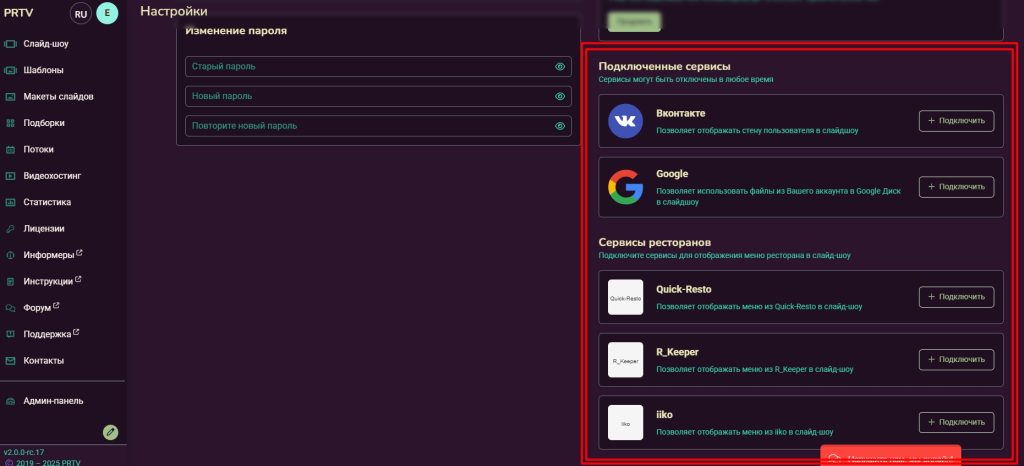Open the Лицензии page
The height and width of the screenshot is (466, 1024).
[x=44, y=228]
